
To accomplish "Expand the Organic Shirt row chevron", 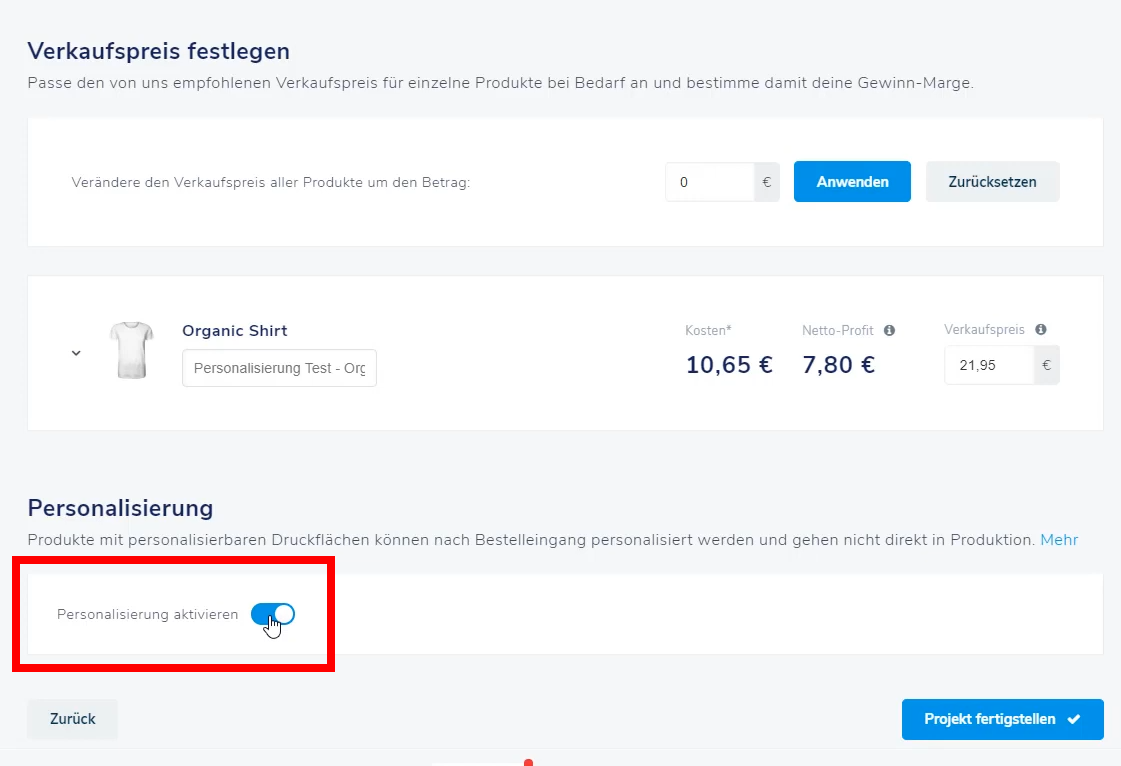I will pos(76,353).
